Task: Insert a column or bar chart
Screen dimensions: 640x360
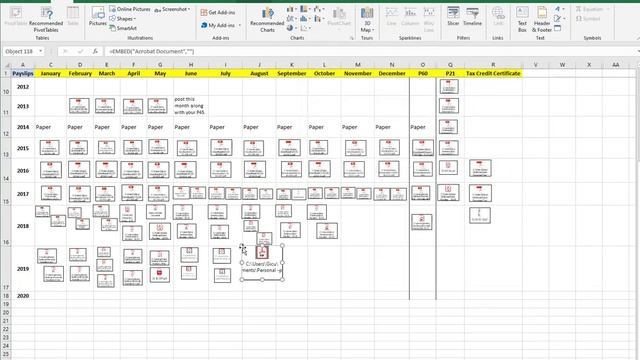Action: coord(291,9)
